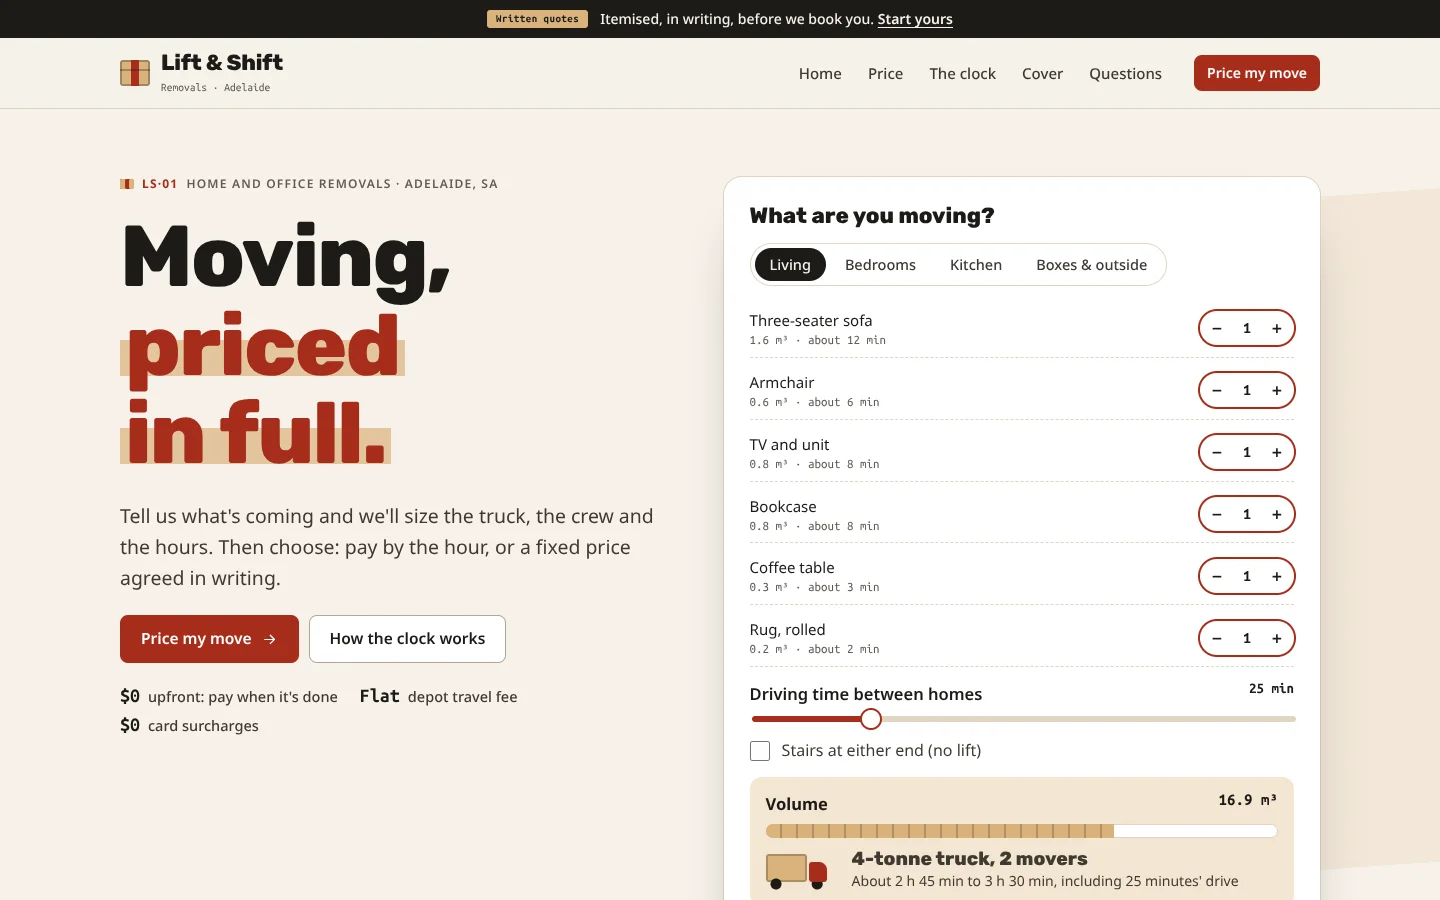The image size is (1440, 900).
Task: Open the Price navigation link
Action: point(885,74)
